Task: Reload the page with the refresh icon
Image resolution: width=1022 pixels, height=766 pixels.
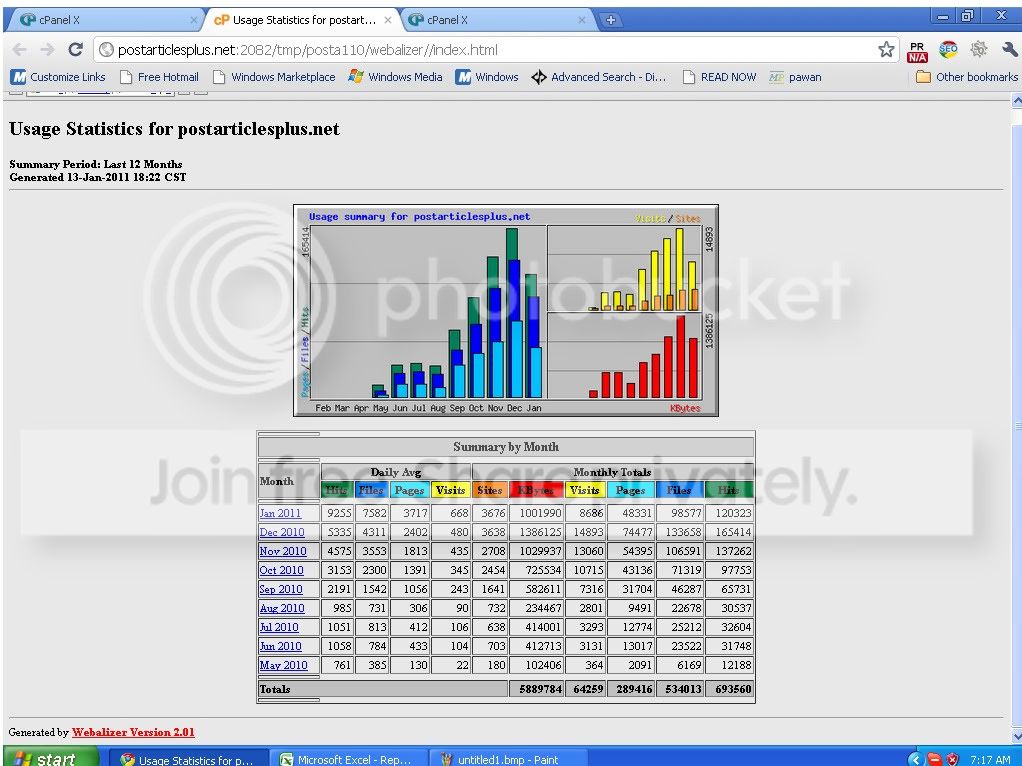Action: click(x=76, y=50)
